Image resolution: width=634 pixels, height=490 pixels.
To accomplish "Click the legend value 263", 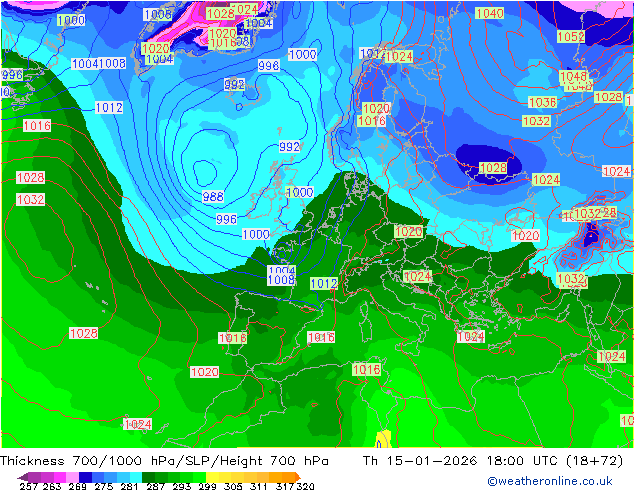I will click(x=52, y=486).
